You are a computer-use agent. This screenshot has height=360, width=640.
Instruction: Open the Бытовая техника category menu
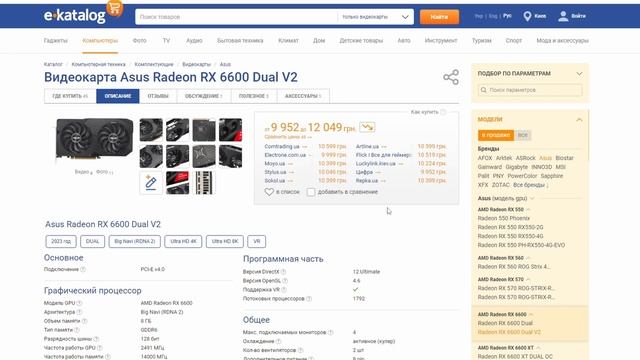coord(240,41)
